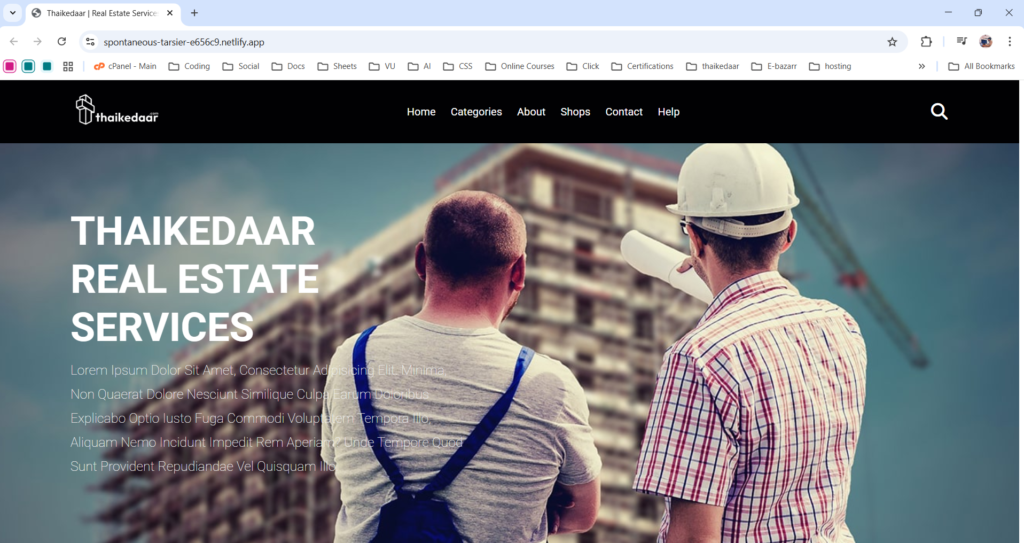
Task: Reload the page
Action: pyautogui.click(x=62, y=42)
